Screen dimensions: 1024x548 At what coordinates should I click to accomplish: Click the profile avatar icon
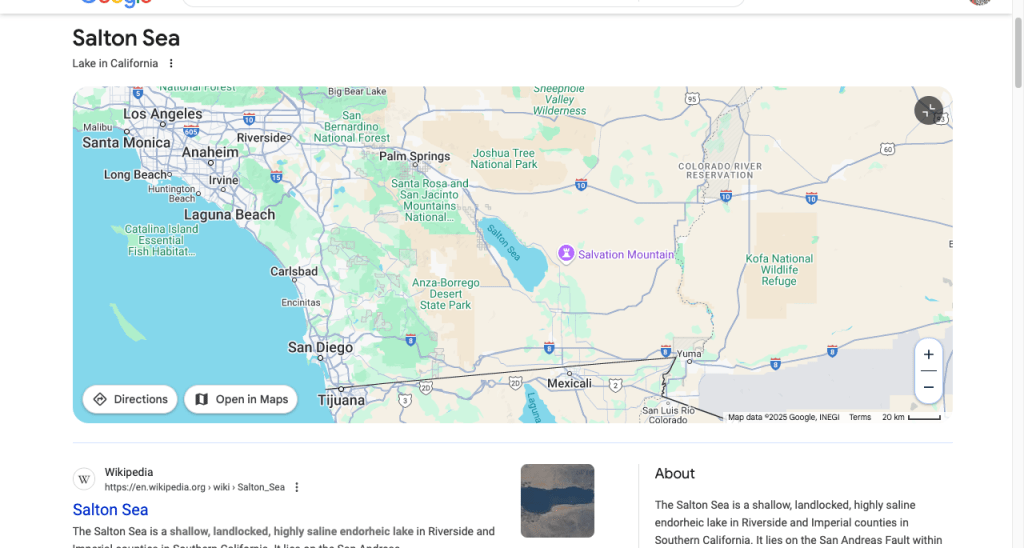[980, 2]
